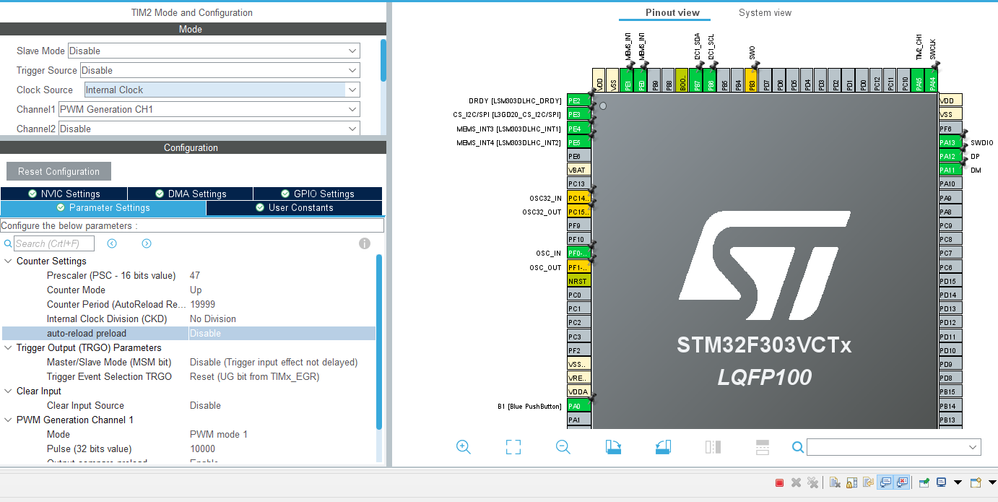Viewport: 998px width, 502px height.
Task: Click inside the parameter Search field
Action: [54, 244]
